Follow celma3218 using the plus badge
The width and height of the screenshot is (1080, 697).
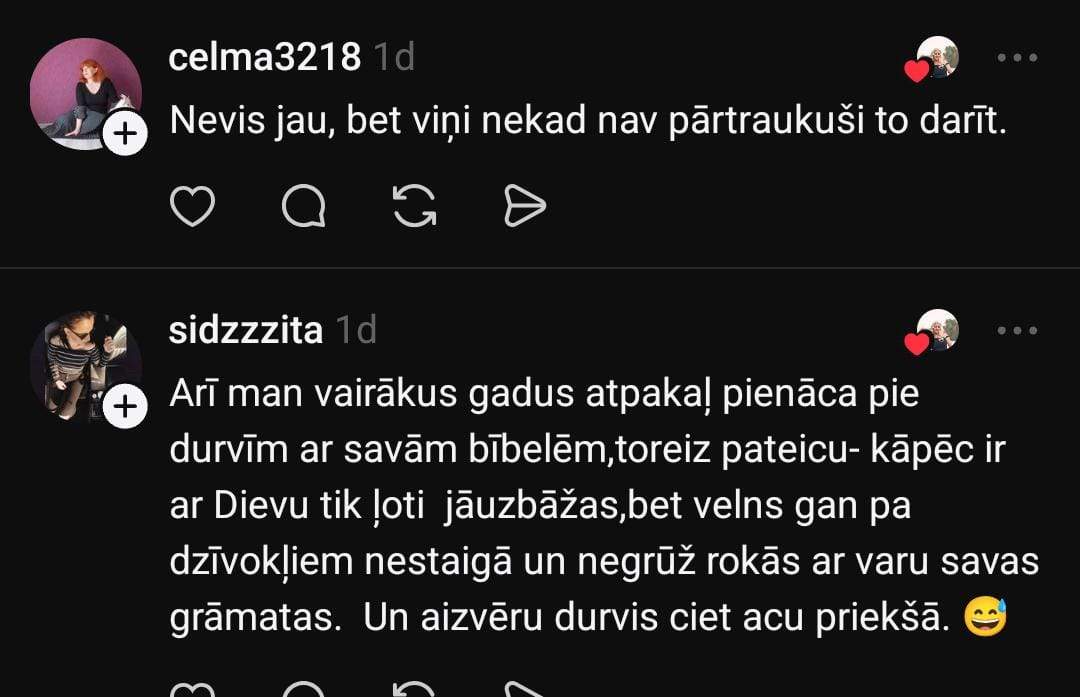tap(125, 134)
